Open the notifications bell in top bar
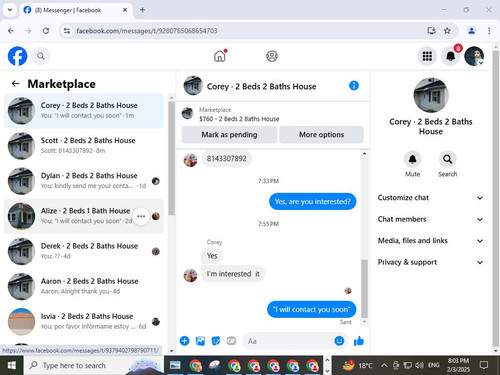Image resolution: width=500 pixels, height=375 pixels. pyautogui.click(x=451, y=56)
